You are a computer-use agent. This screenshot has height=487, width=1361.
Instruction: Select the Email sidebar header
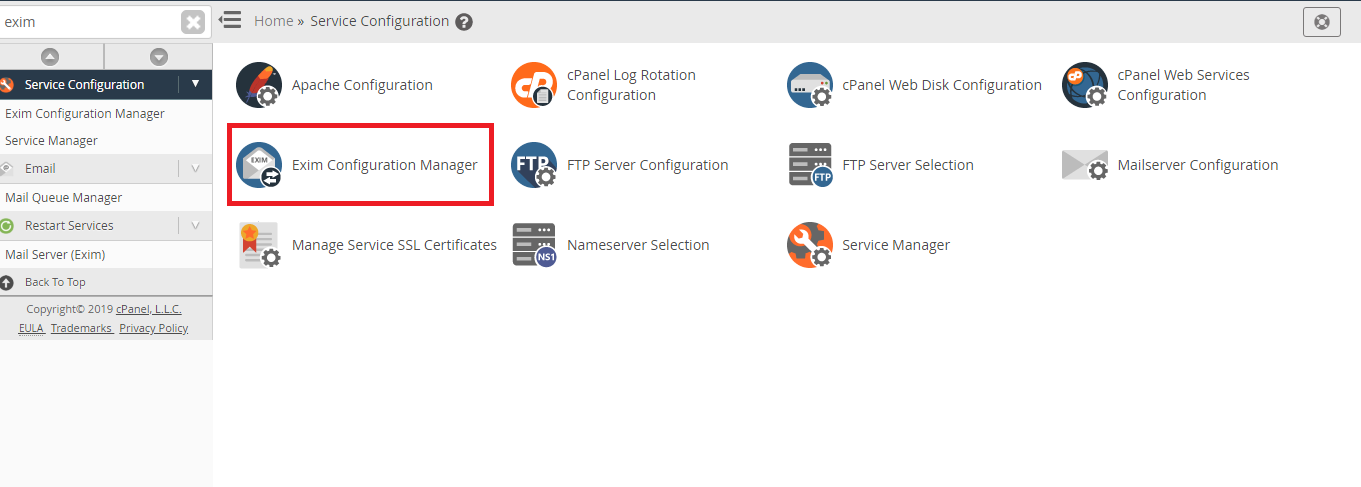coord(106,168)
